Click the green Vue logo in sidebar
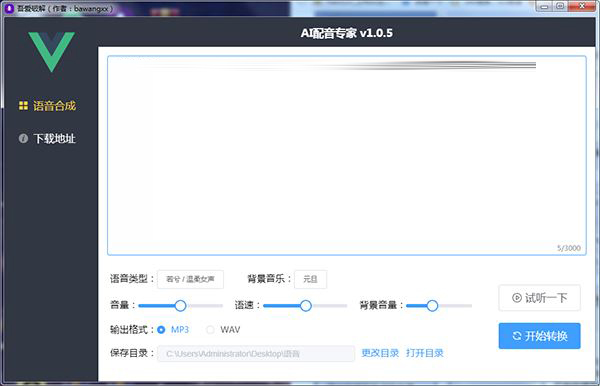Image resolution: width=600 pixels, height=386 pixels. pyautogui.click(x=51, y=52)
